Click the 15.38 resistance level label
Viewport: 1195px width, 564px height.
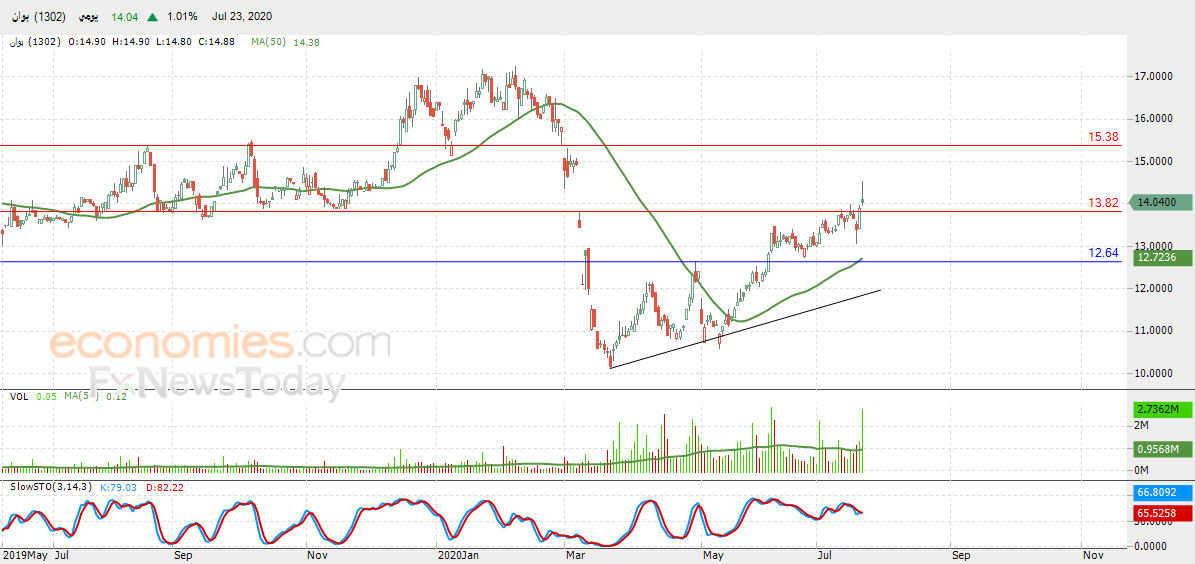[1103, 137]
